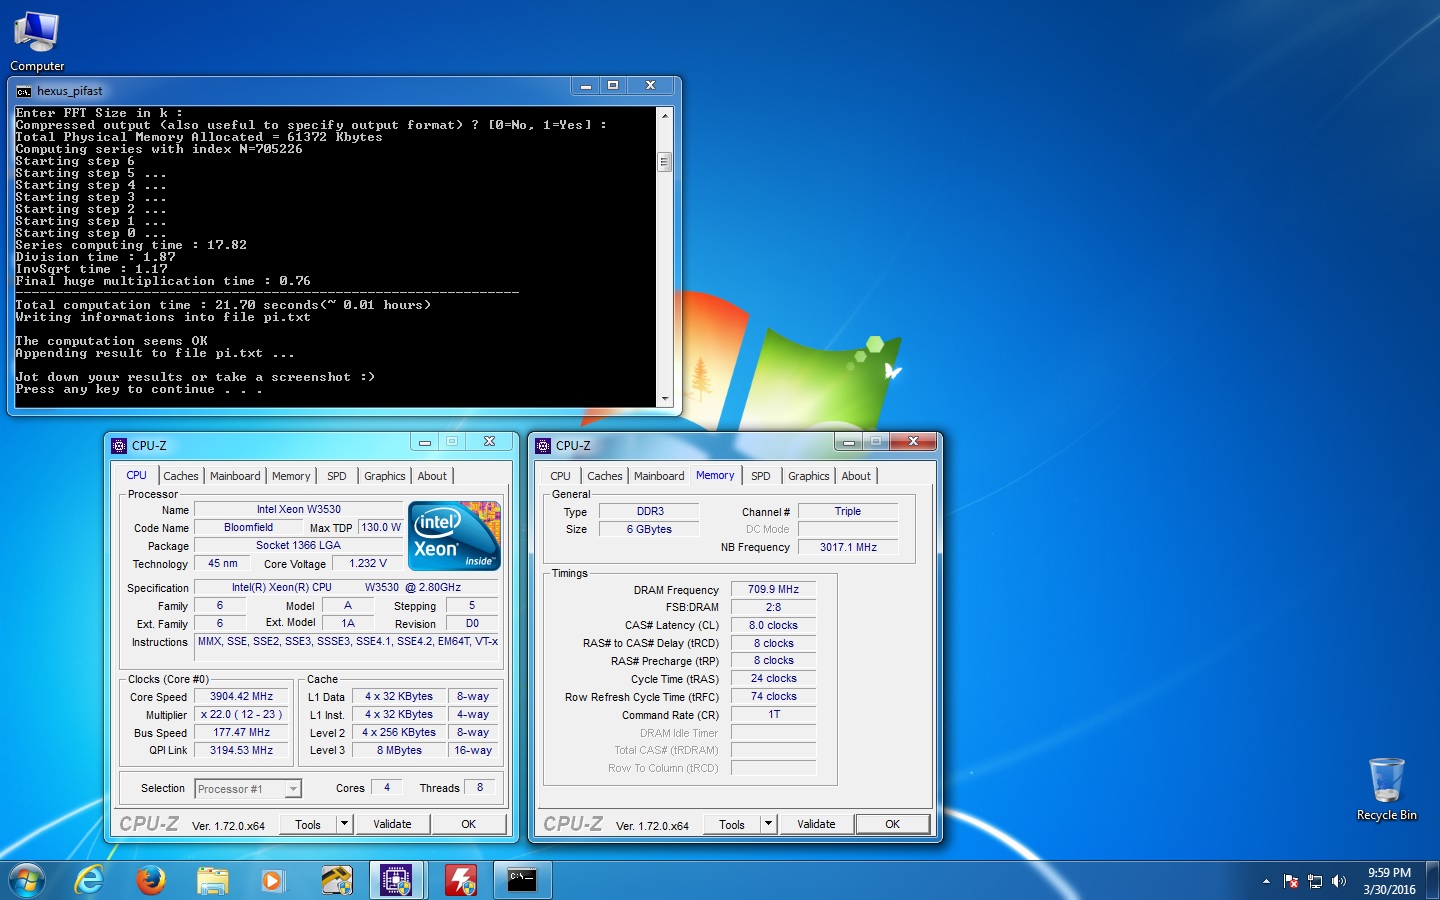The image size is (1440, 900).
Task: Click the Max TDP value 130.0 W
Action: pos(380,527)
